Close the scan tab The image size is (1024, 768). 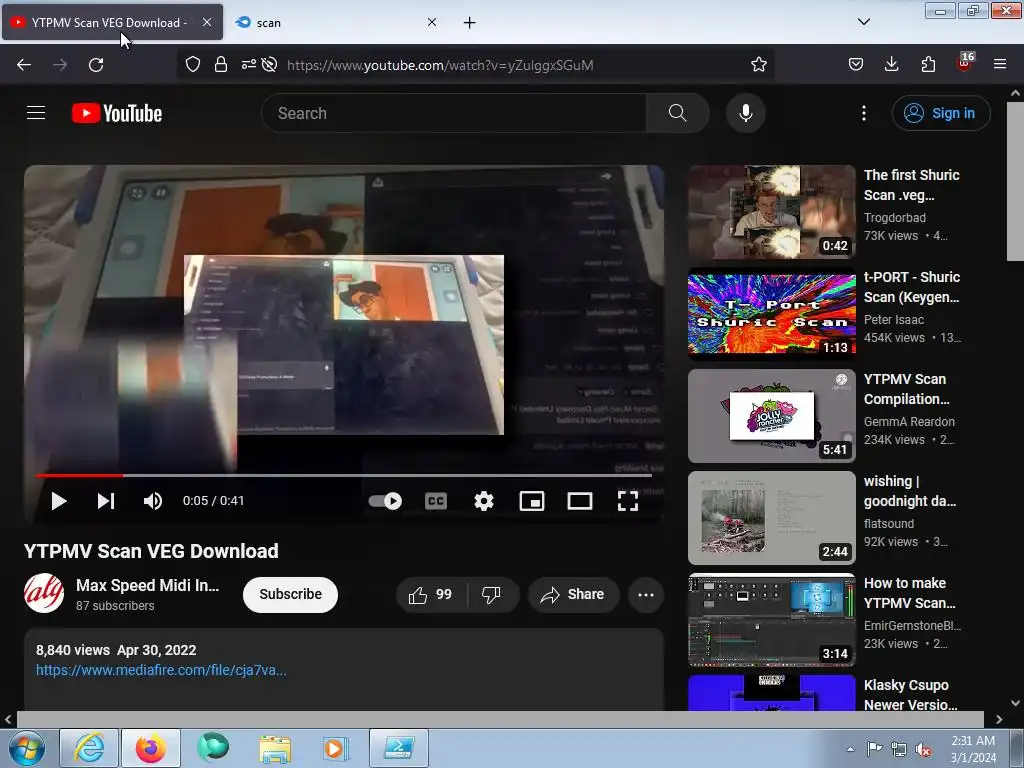[x=432, y=22]
